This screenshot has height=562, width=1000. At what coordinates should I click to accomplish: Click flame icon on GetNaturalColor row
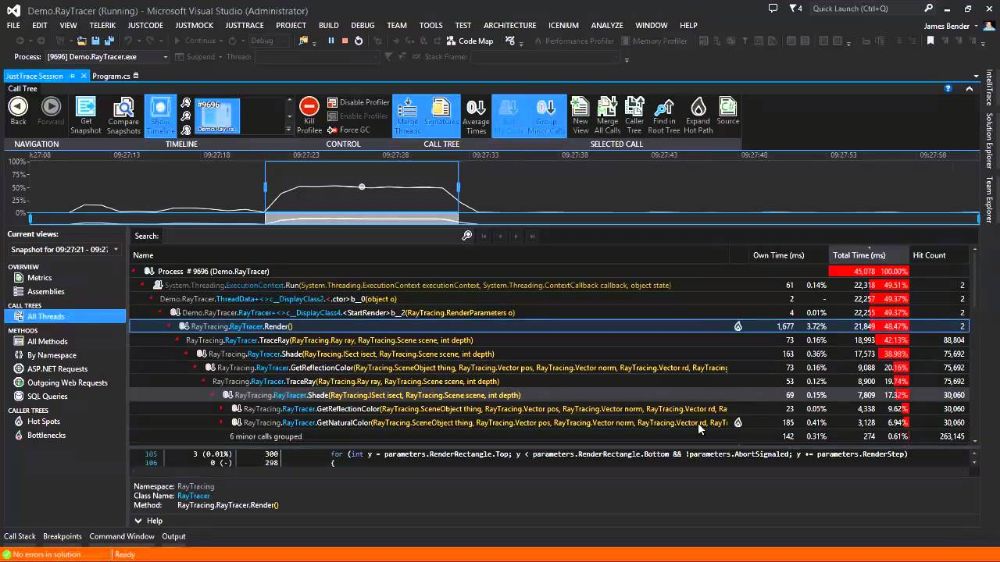click(738, 422)
